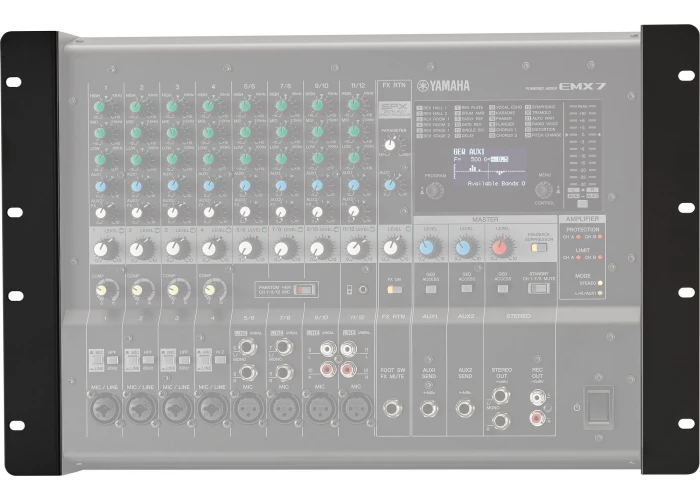The height and width of the screenshot is (500, 700).
Task: Click the AUX1 SEND output jack
Action: [428, 408]
